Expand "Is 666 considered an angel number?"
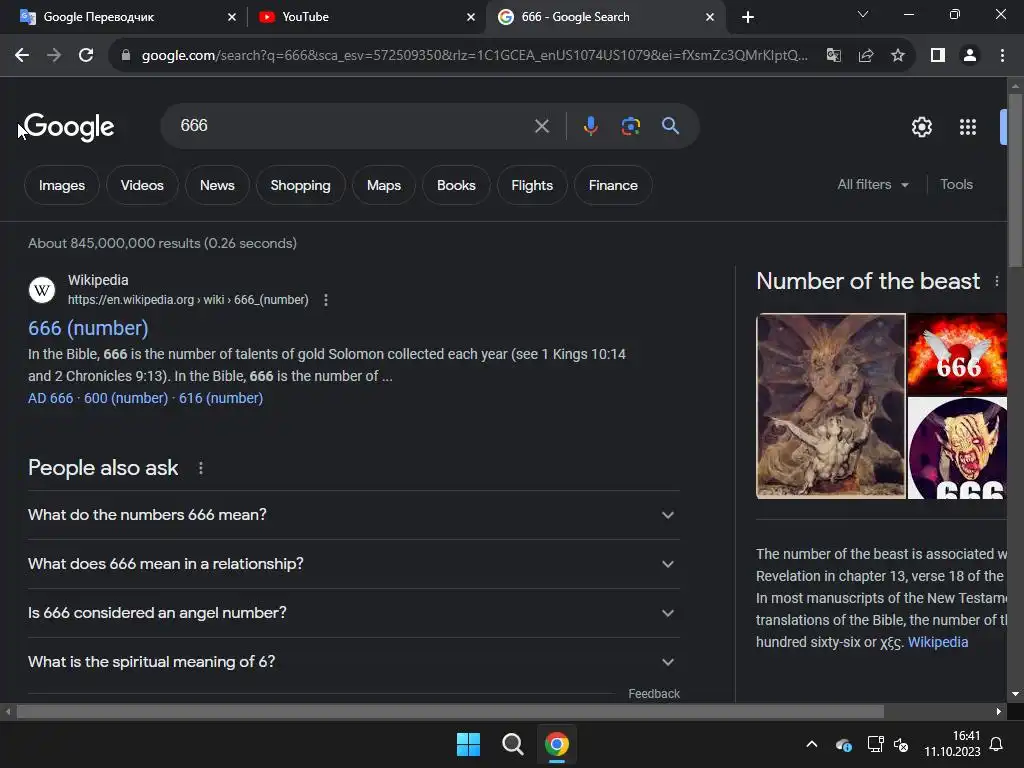The width and height of the screenshot is (1024, 768). 354,613
